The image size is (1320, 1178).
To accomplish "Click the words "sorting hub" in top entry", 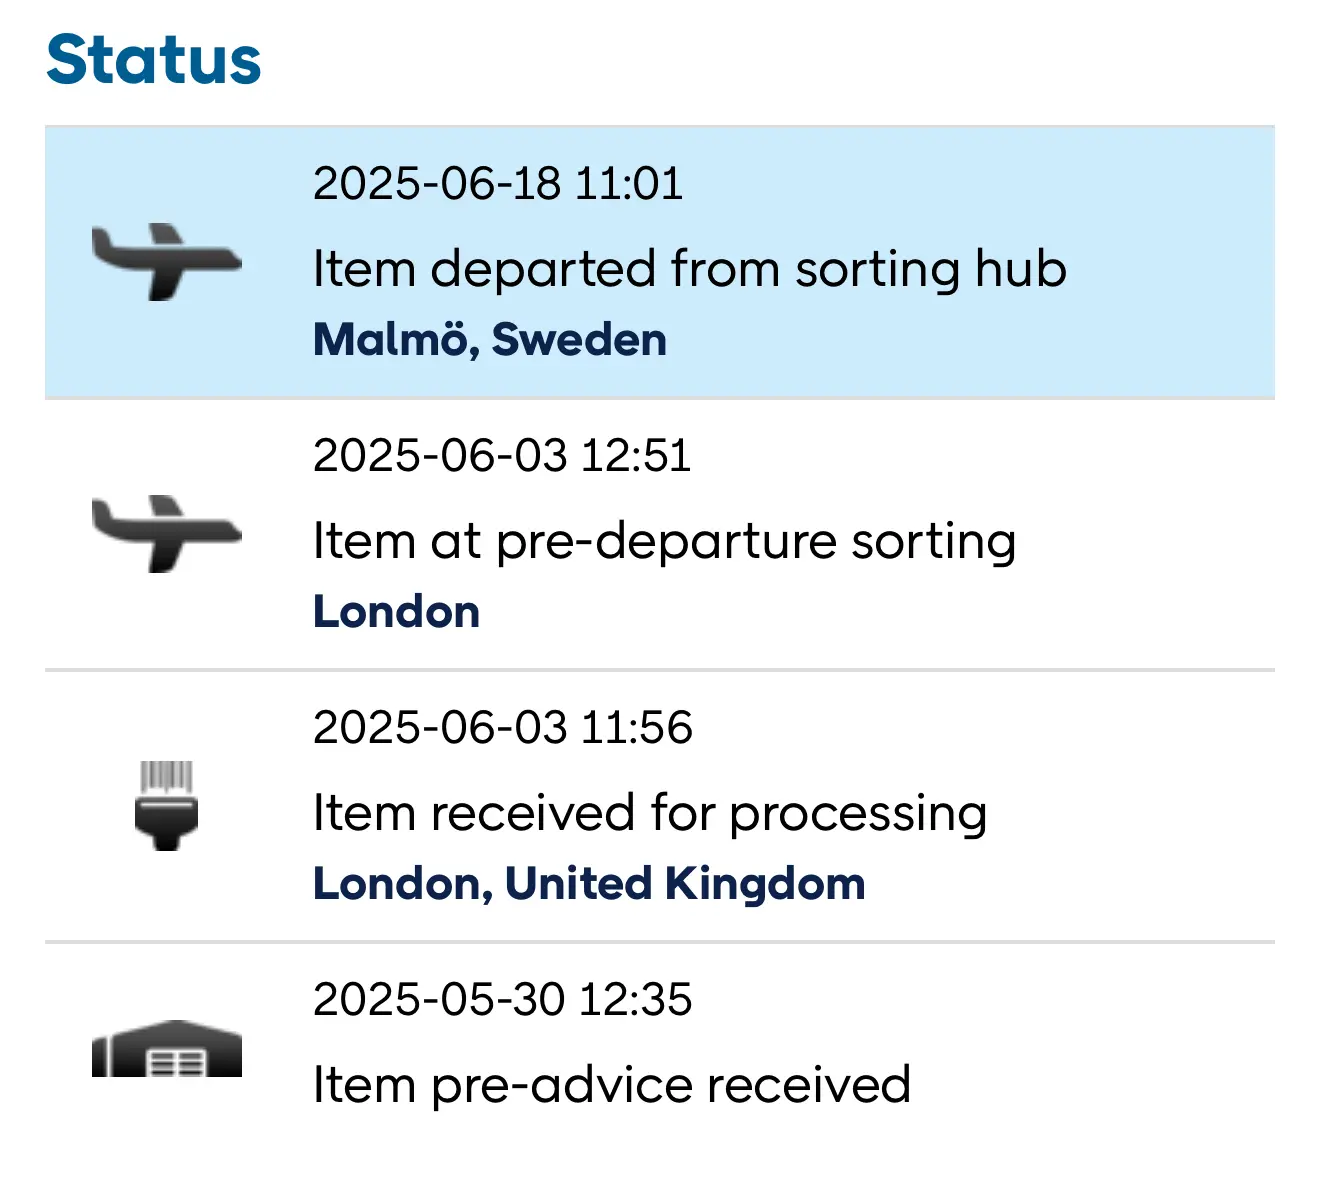I will [931, 269].
